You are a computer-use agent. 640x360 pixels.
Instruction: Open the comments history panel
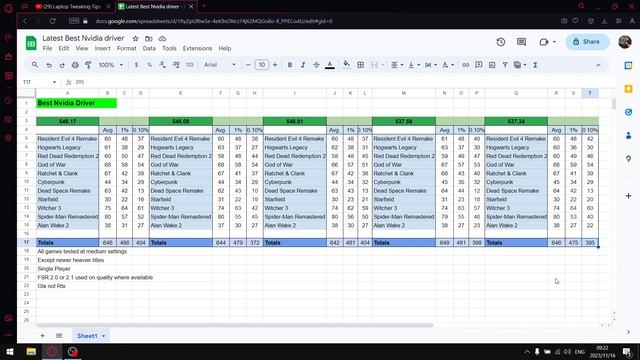(x=521, y=42)
